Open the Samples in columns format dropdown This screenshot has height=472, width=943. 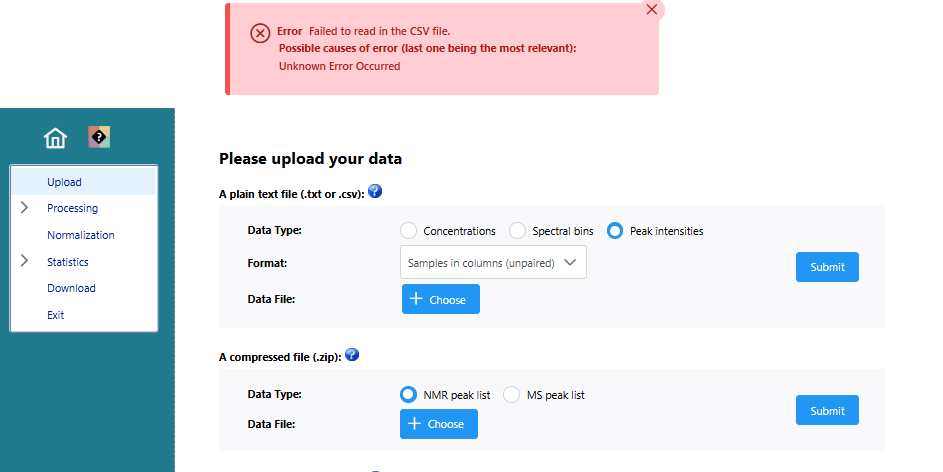493,262
